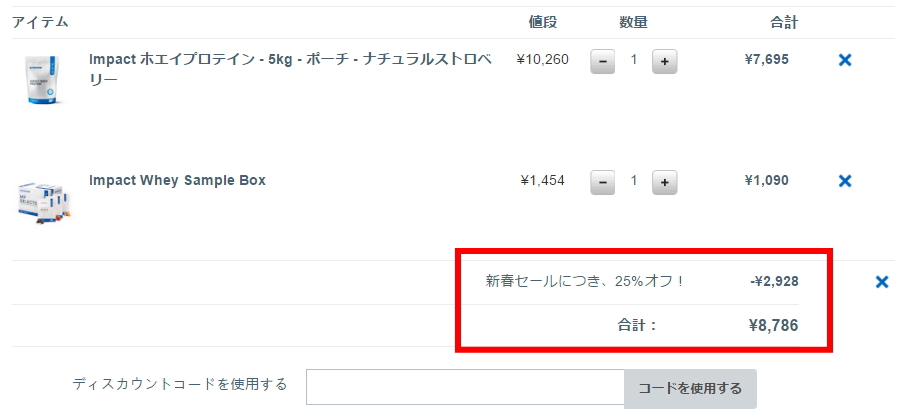Open the protein pouch product thumbnail
The image size is (897, 415).
point(43,80)
